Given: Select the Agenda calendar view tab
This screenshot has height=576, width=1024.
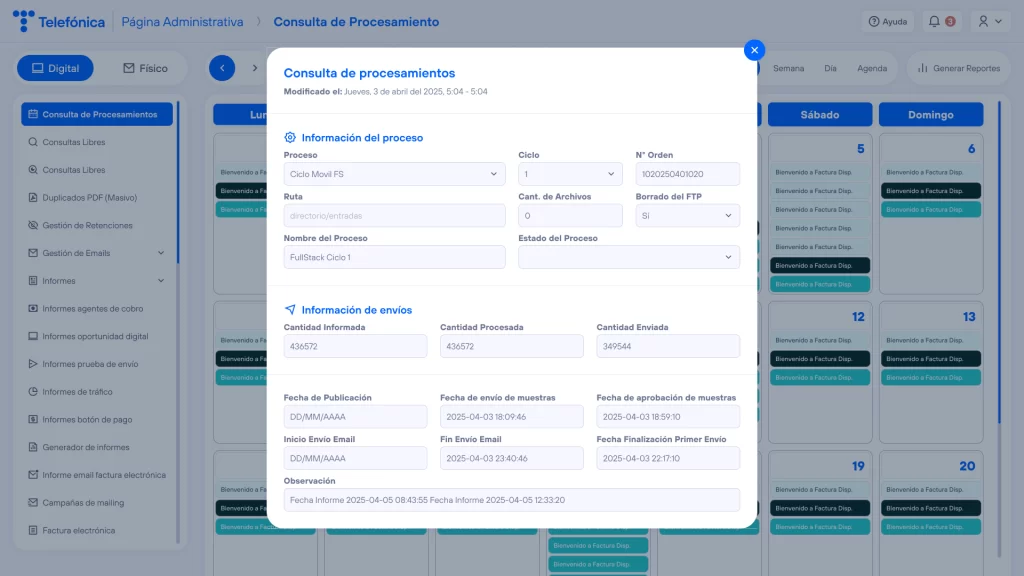Looking at the screenshot, I should 872,68.
